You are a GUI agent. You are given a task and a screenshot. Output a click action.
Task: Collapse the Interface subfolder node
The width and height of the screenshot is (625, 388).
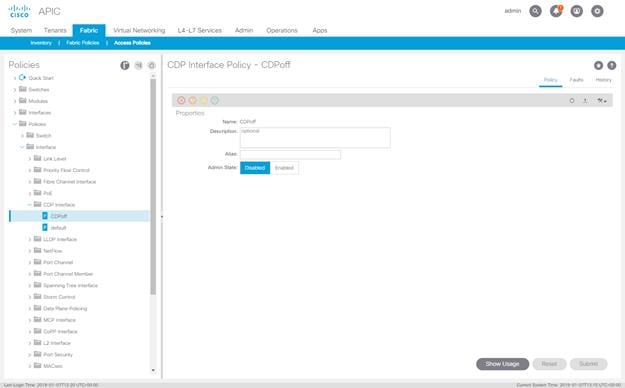click(22, 147)
